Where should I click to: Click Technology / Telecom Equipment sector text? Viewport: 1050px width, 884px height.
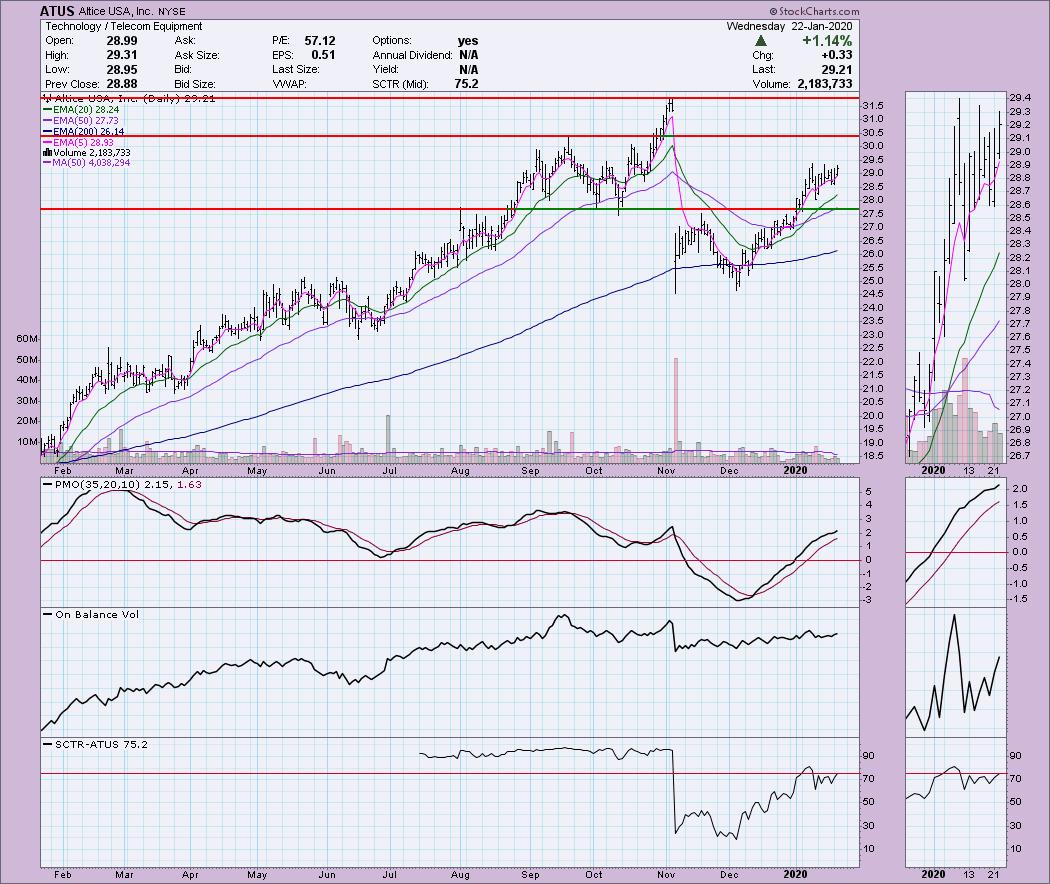coord(124,26)
